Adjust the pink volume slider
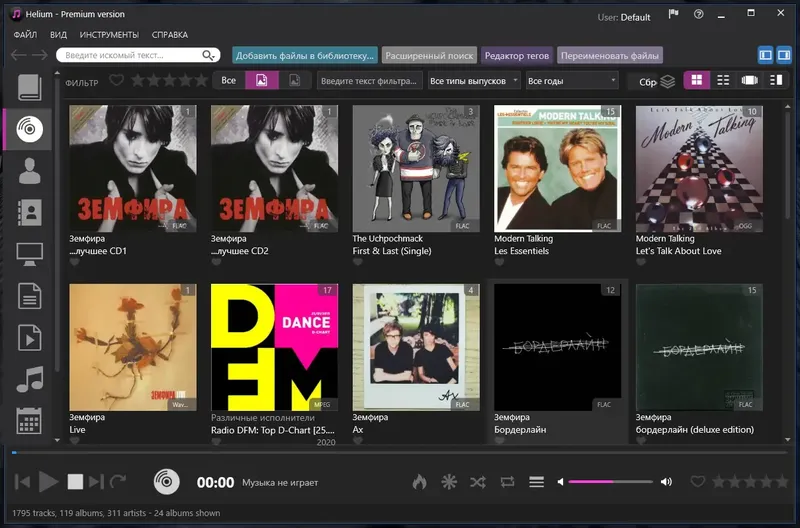800x528 pixels. pyautogui.click(x=610, y=482)
